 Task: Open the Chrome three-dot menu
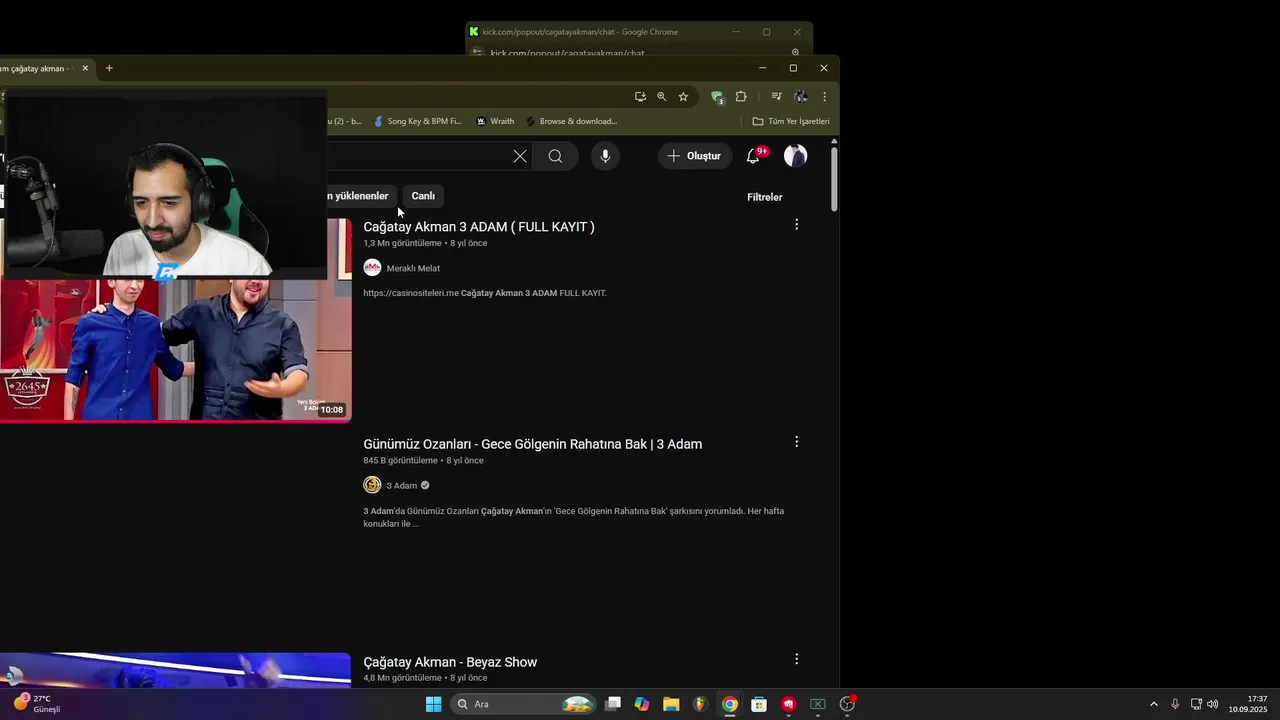pos(824,97)
